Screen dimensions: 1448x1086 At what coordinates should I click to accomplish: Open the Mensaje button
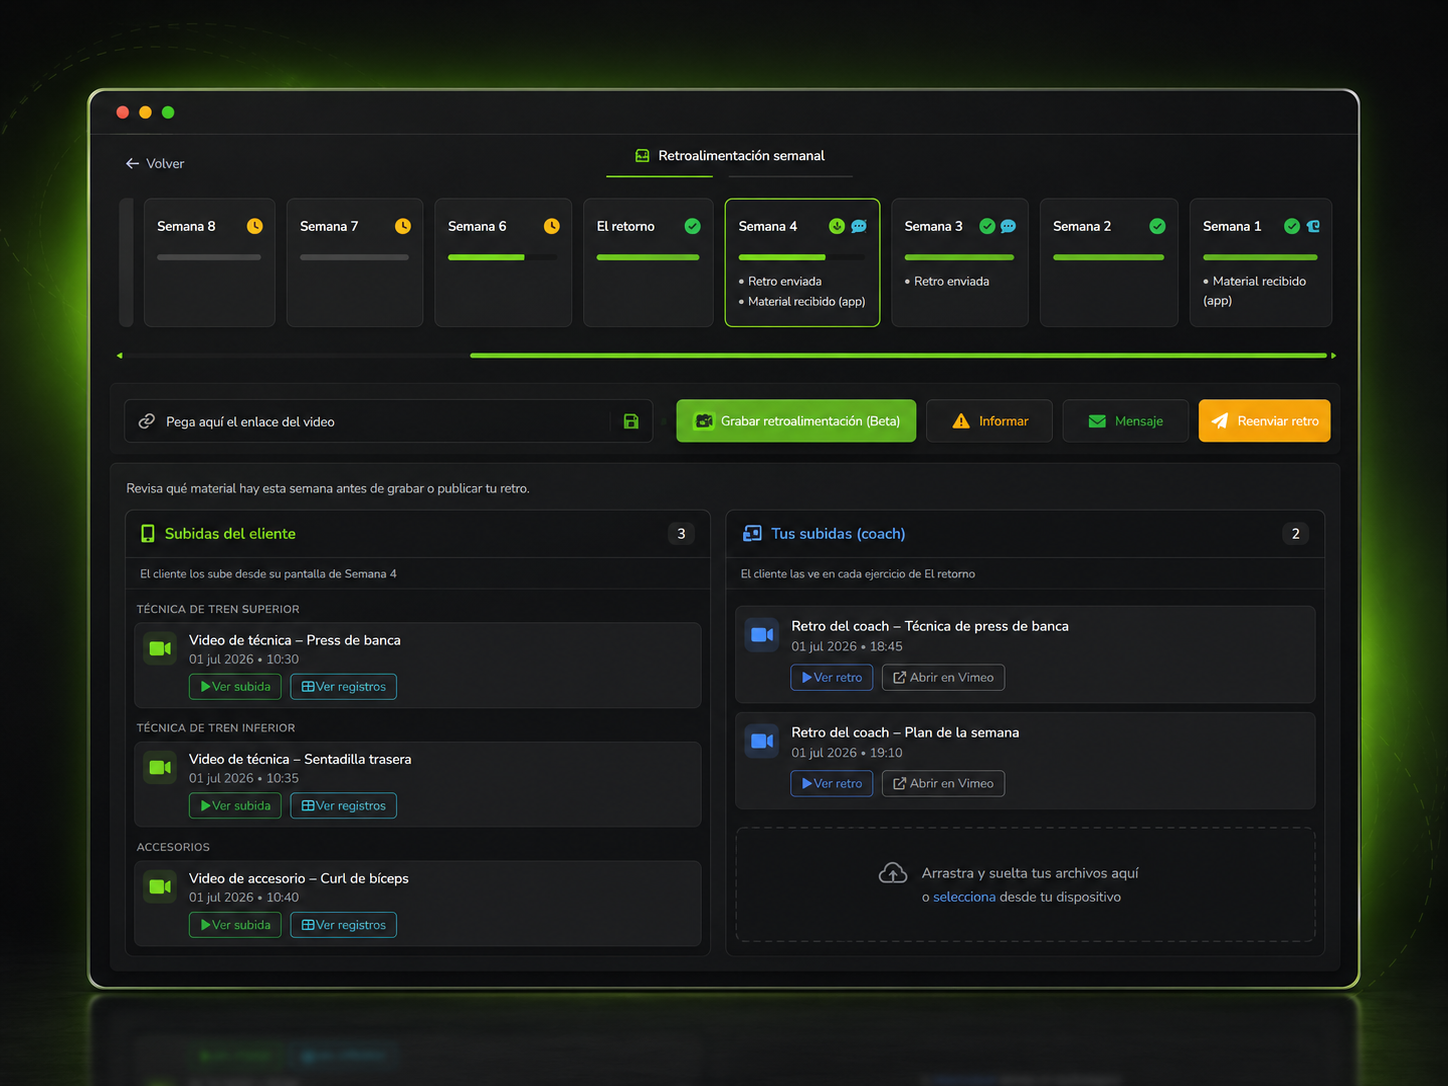tap(1126, 421)
